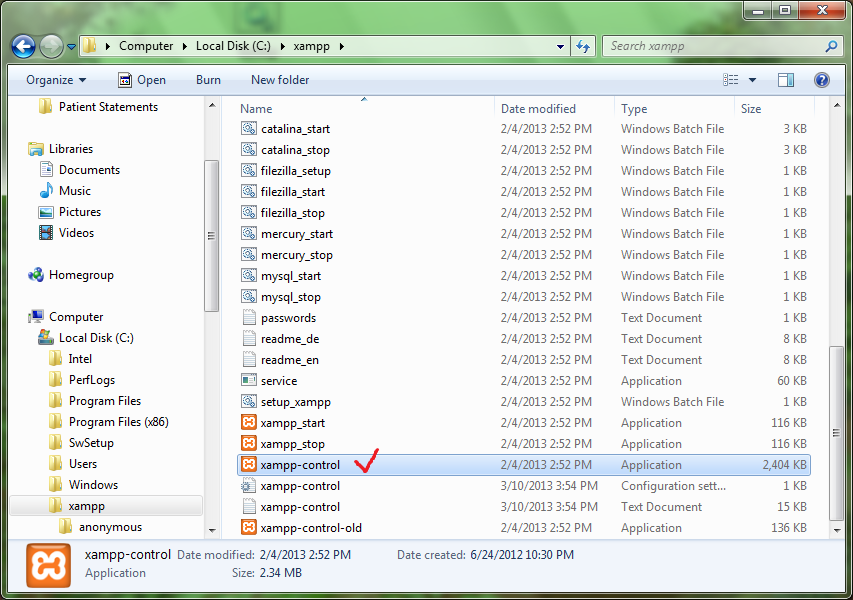Click the Search xampp input field
This screenshot has height=600, width=853.
coord(715,46)
